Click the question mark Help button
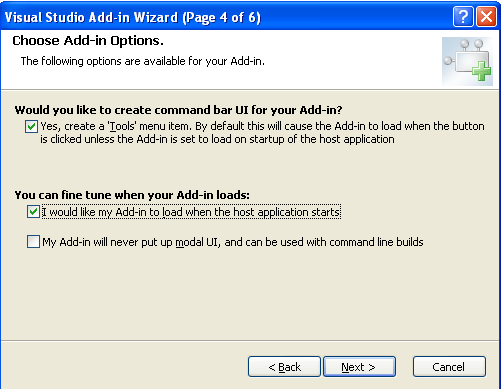The width and height of the screenshot is (501, 389). [463, 17]
